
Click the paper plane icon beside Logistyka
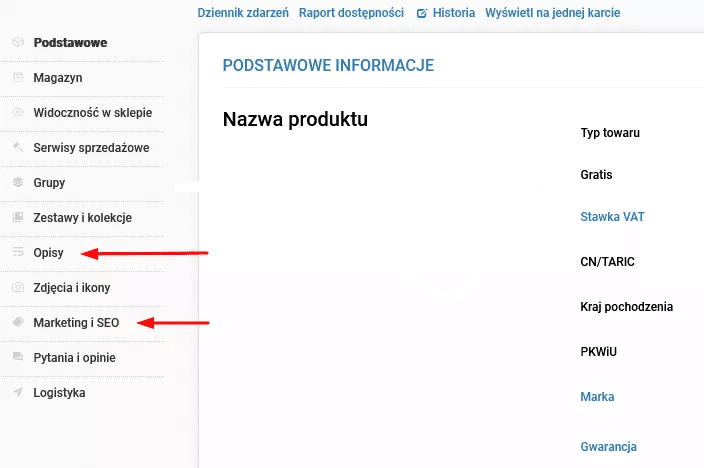18,392
